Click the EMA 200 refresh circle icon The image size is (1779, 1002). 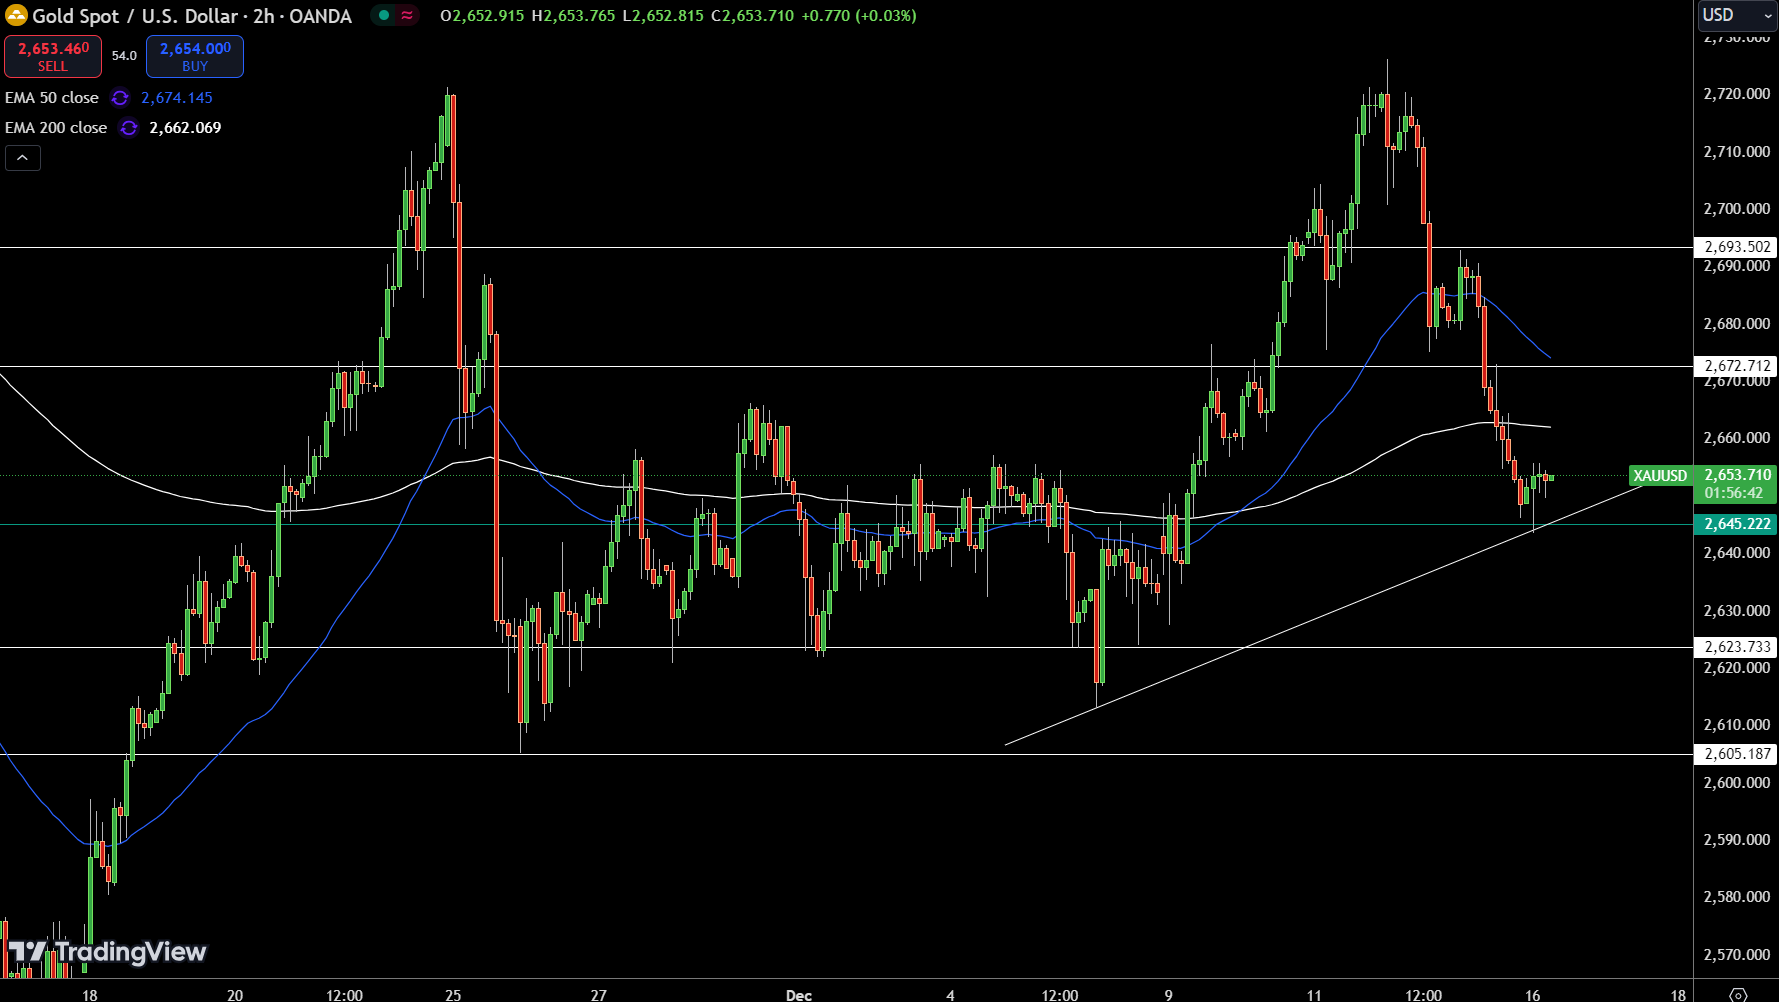pyautogui.click(x=129, y=128)
